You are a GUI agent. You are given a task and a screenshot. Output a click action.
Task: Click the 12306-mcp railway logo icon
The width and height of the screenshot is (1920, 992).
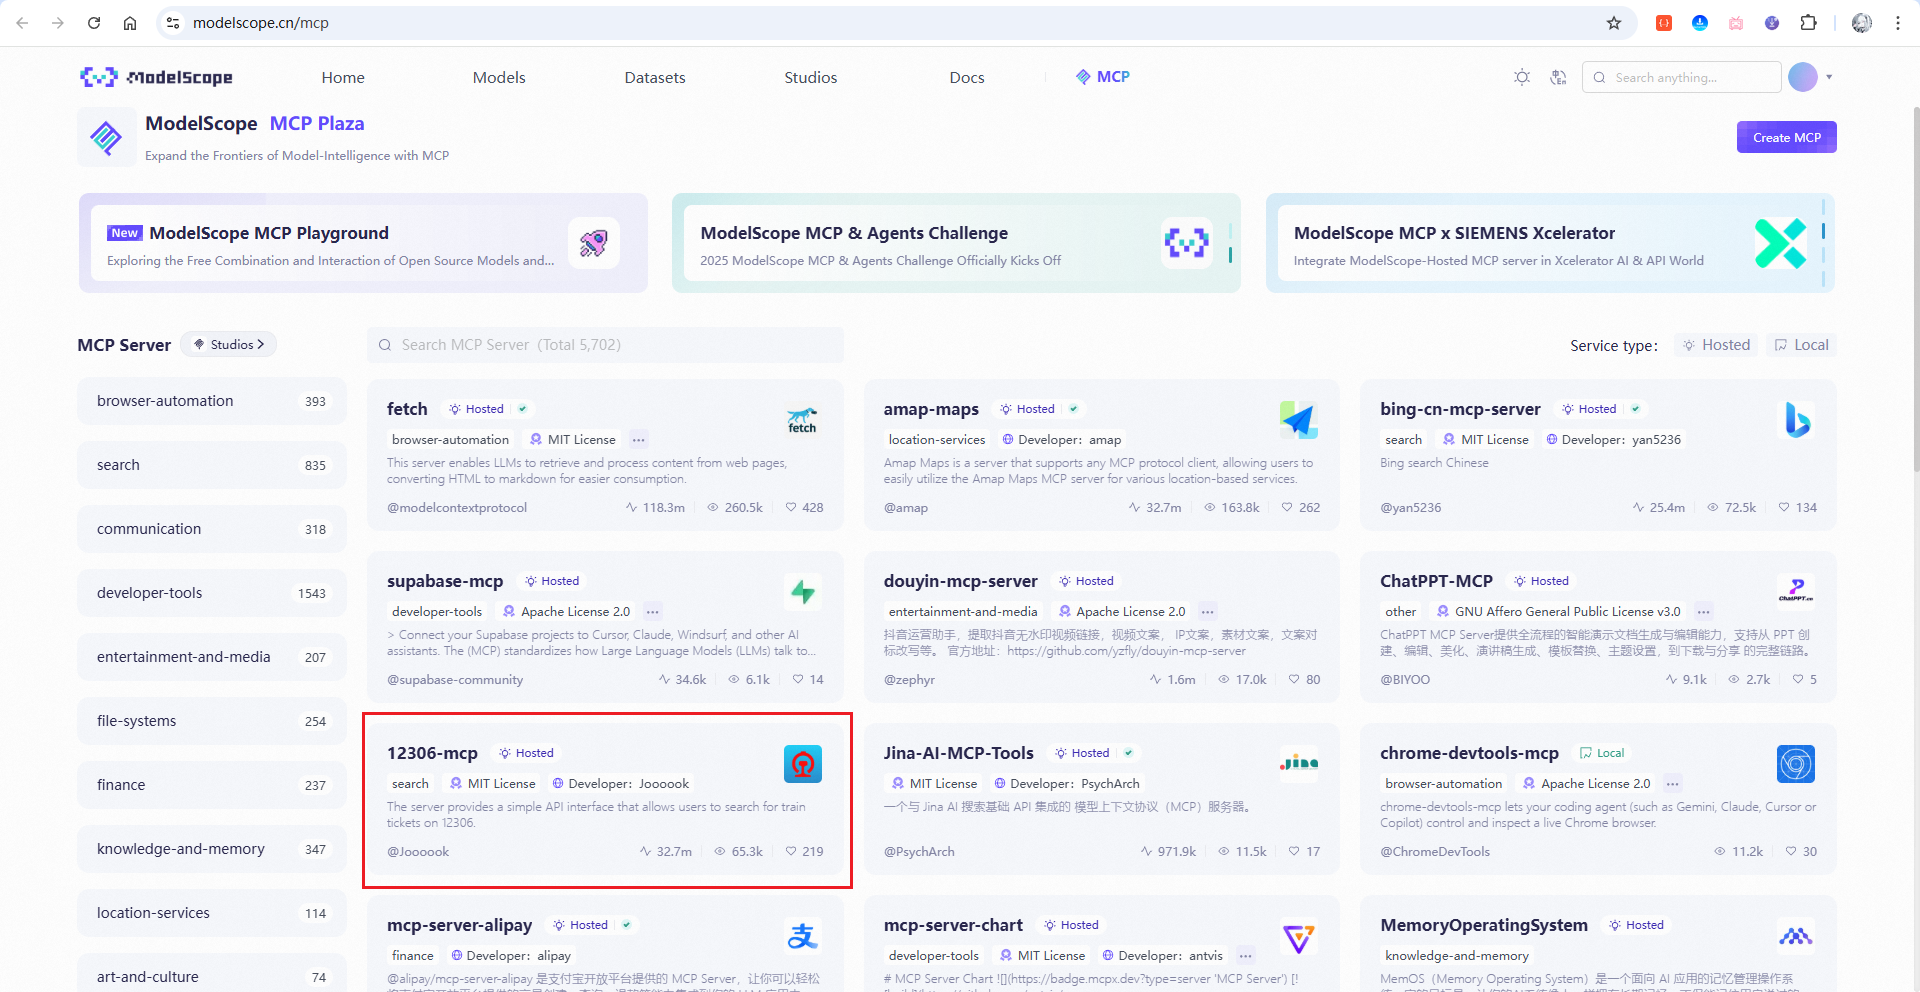802,764
